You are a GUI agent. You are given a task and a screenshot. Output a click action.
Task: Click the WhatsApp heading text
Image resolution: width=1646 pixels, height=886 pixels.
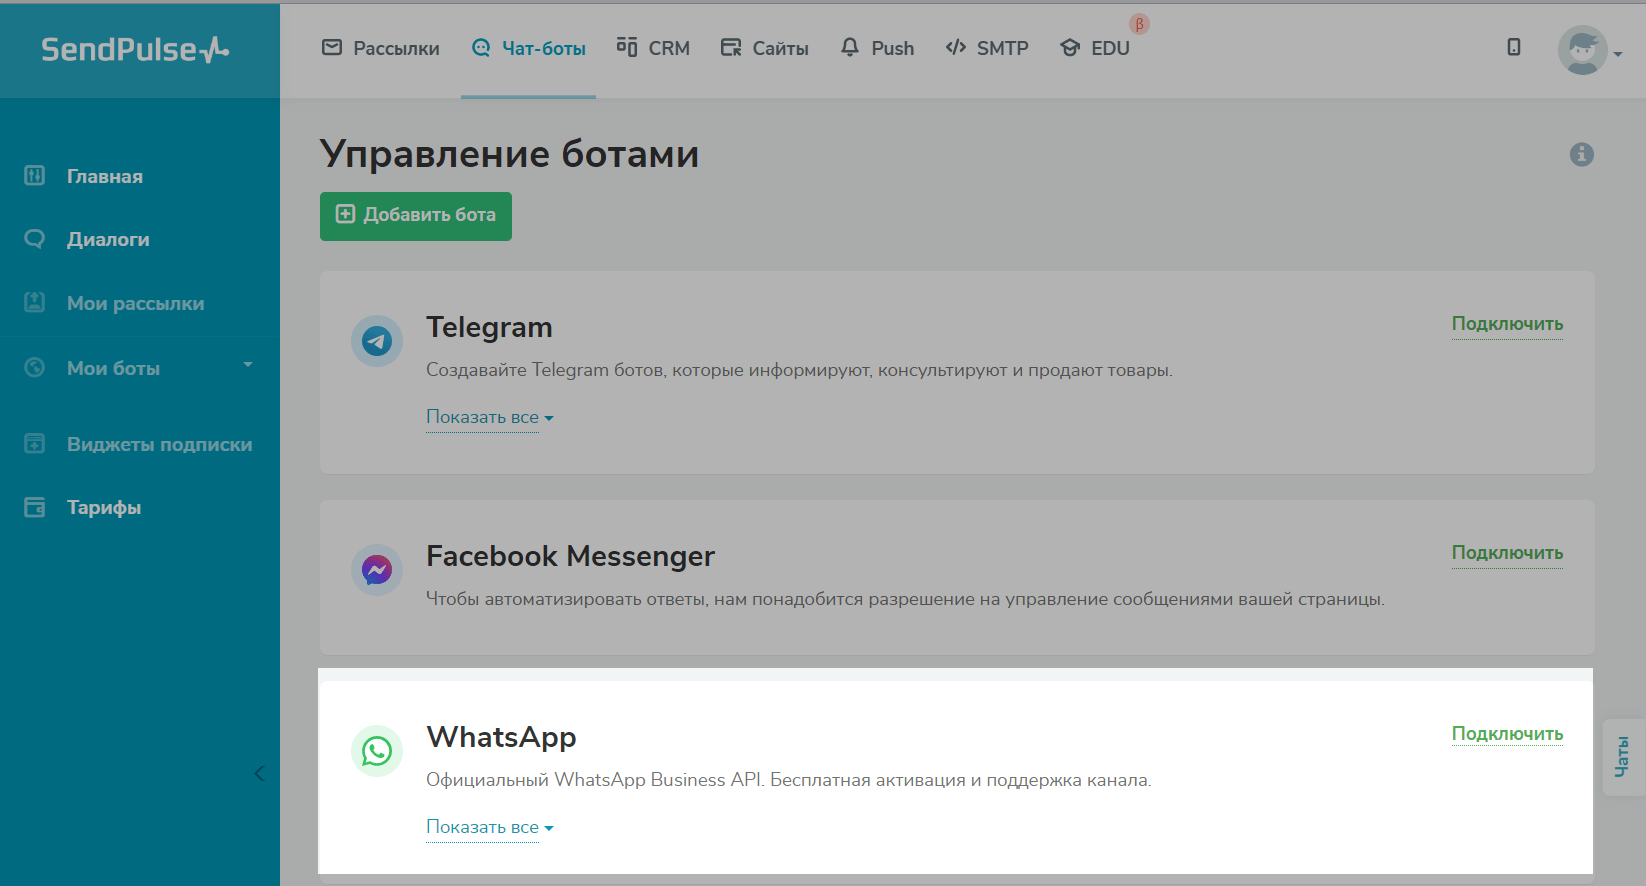coord(501,737)
